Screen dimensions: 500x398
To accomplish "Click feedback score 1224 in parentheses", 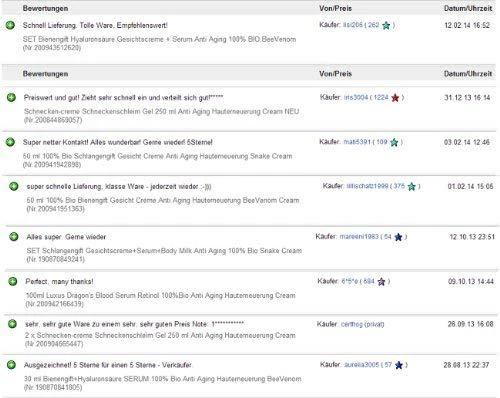I will point(381,97).
